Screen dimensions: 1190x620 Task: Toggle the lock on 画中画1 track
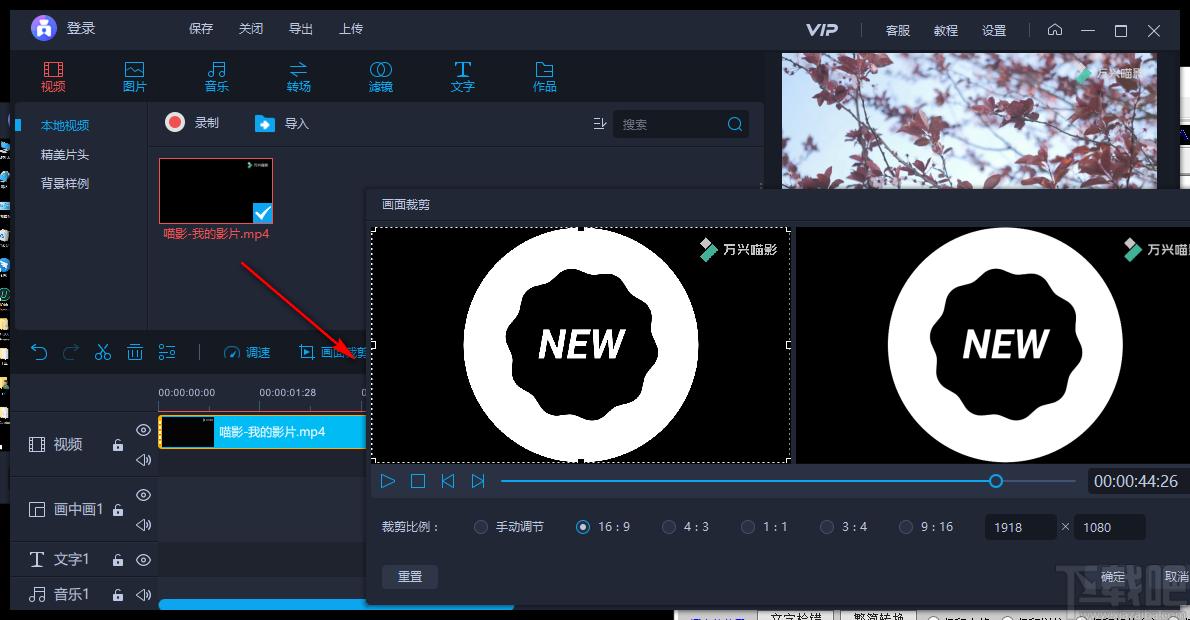118,510
